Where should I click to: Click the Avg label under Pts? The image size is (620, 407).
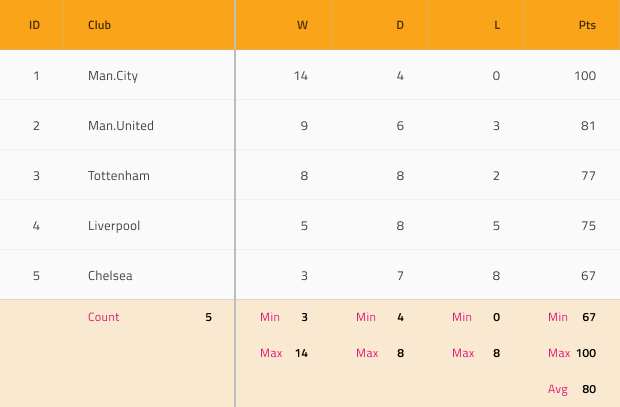tap(558, 389)
